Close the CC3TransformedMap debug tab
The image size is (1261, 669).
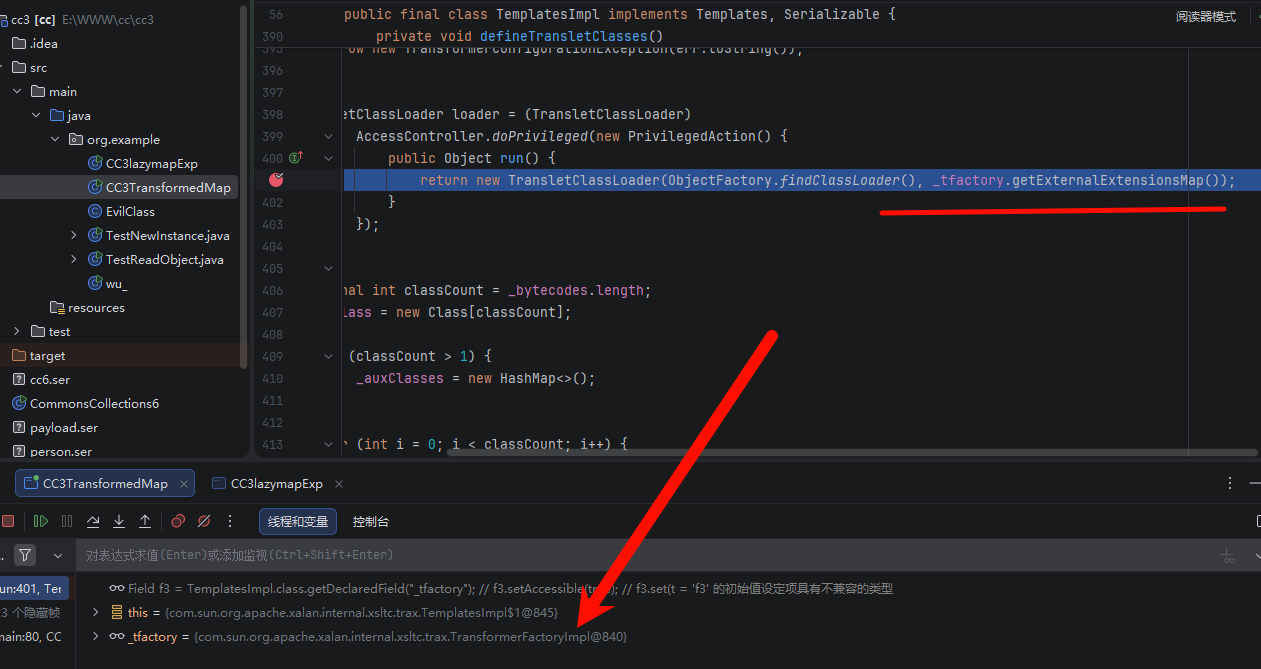coord(184,483)
